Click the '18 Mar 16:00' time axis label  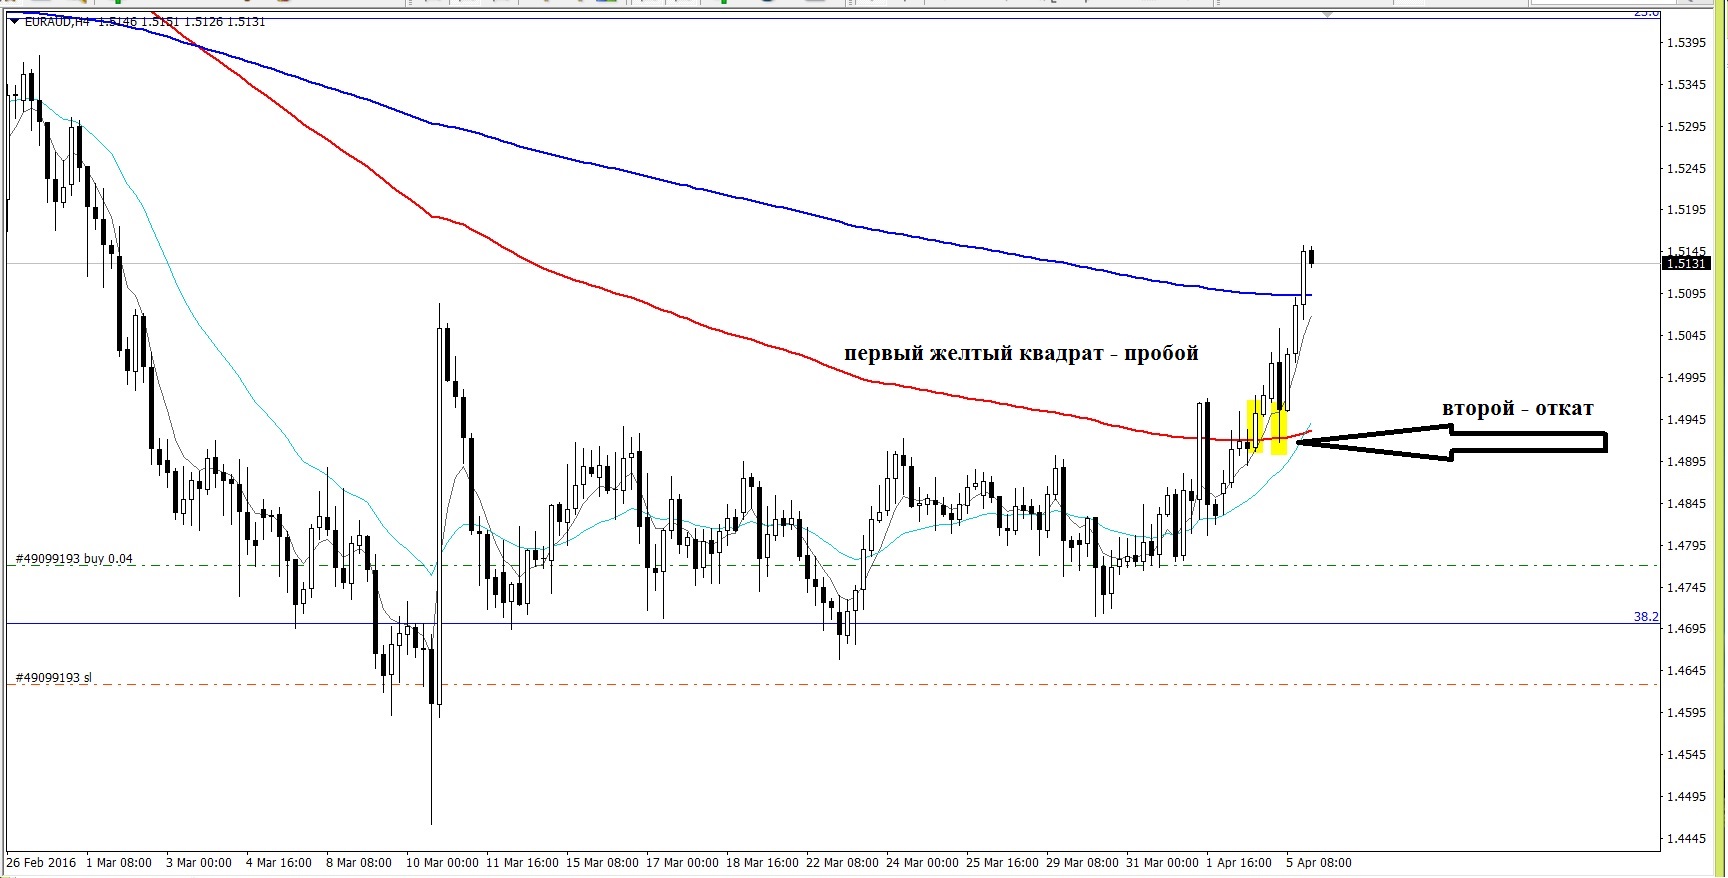762,862
